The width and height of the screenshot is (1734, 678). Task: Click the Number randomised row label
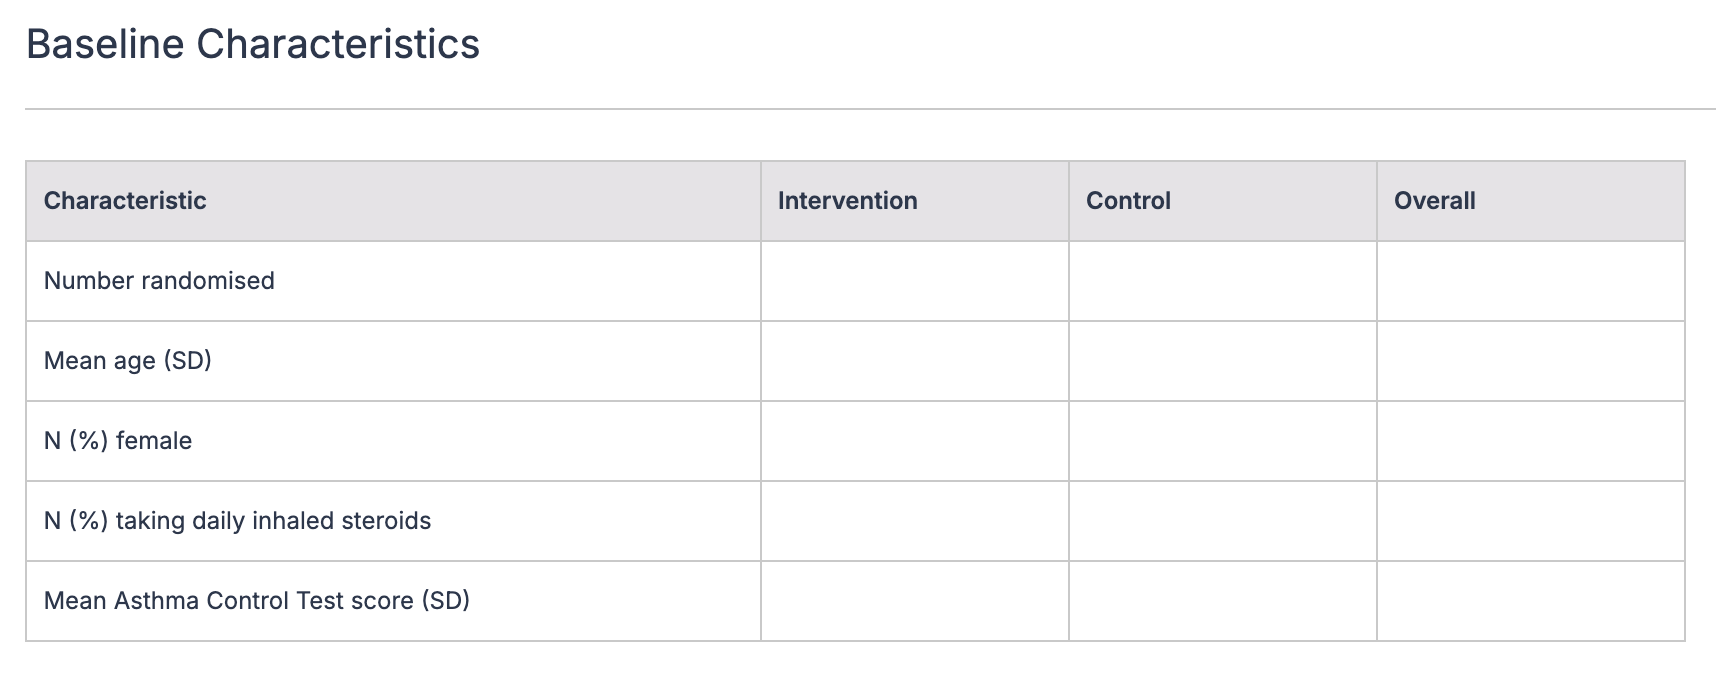pos(159,281)
